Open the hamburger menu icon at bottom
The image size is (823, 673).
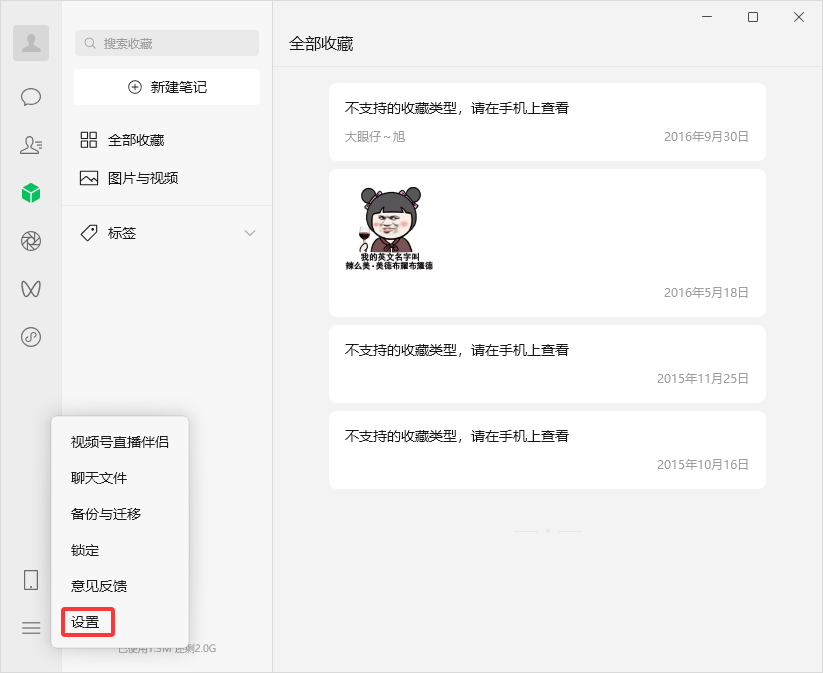[30, 628]
